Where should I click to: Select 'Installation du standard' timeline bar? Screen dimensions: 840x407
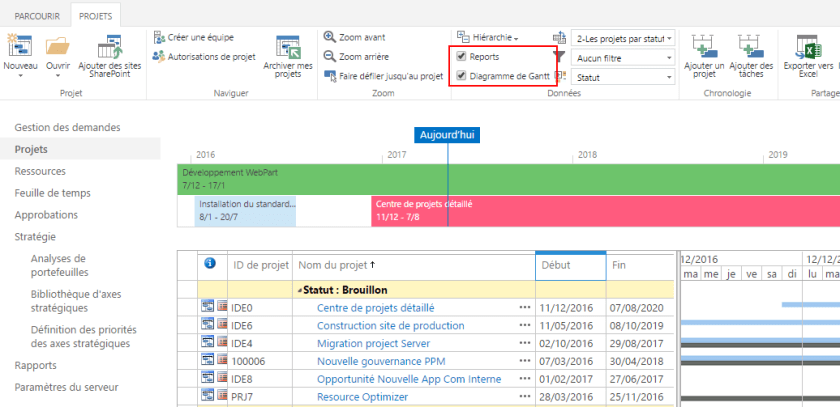(x=245, y=211)
